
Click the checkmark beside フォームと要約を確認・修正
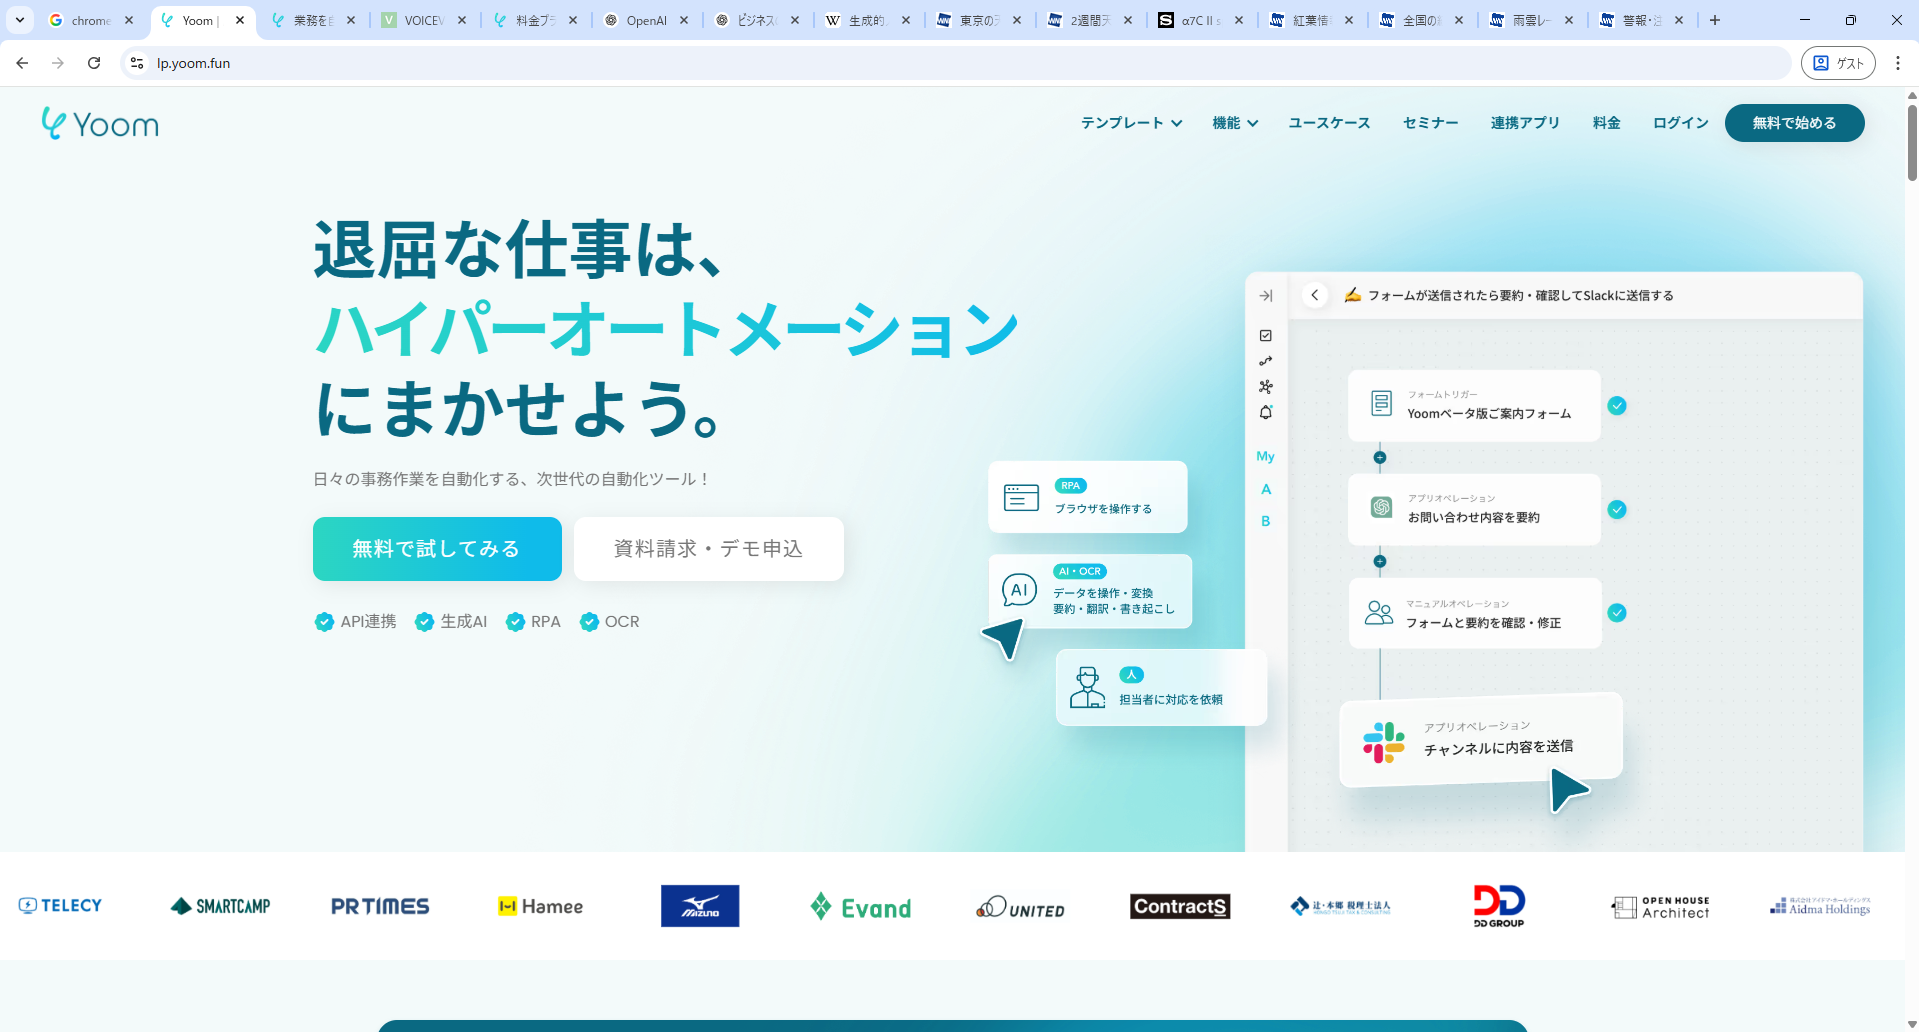[x=1617, y=613]
